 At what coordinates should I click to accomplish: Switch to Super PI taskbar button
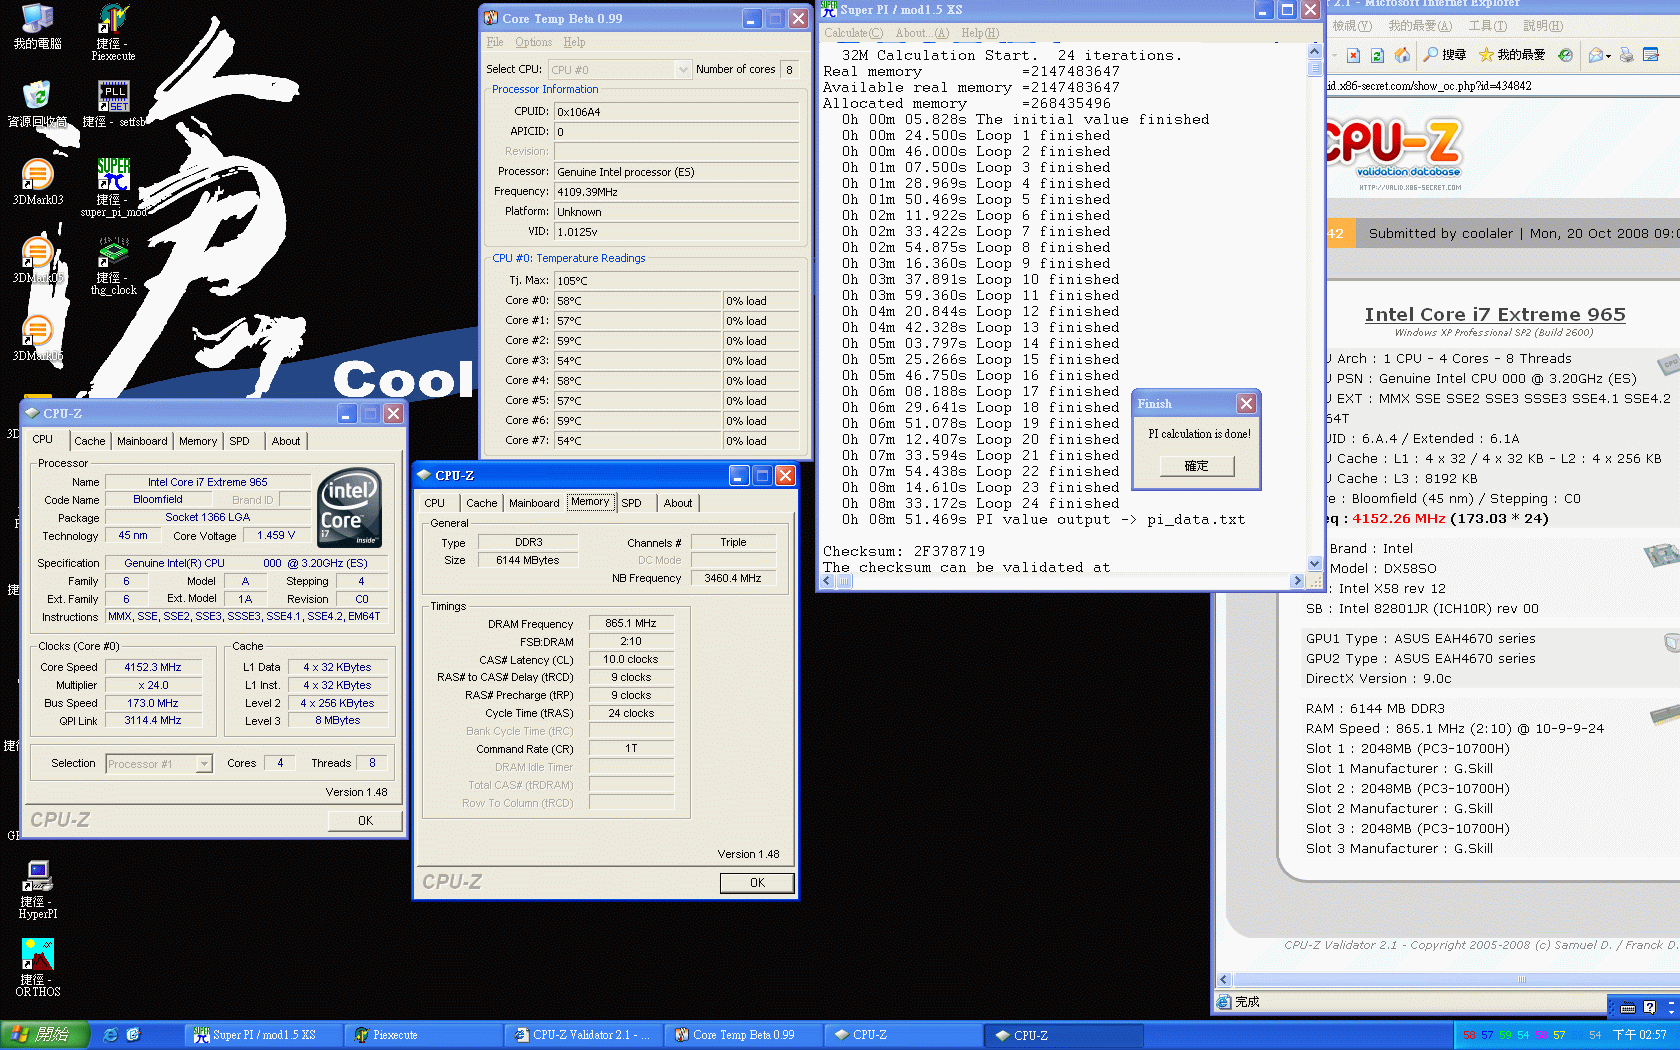tap(264, 1035)
